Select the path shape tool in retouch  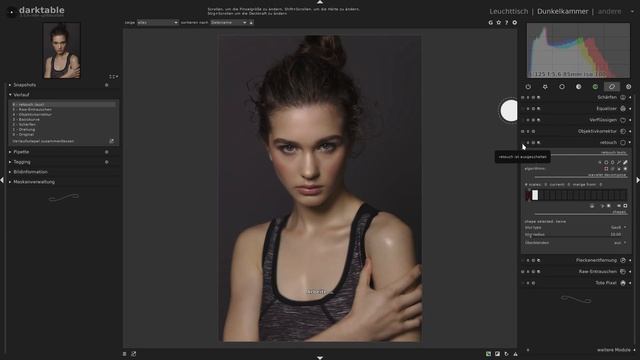tap(619, 162)
